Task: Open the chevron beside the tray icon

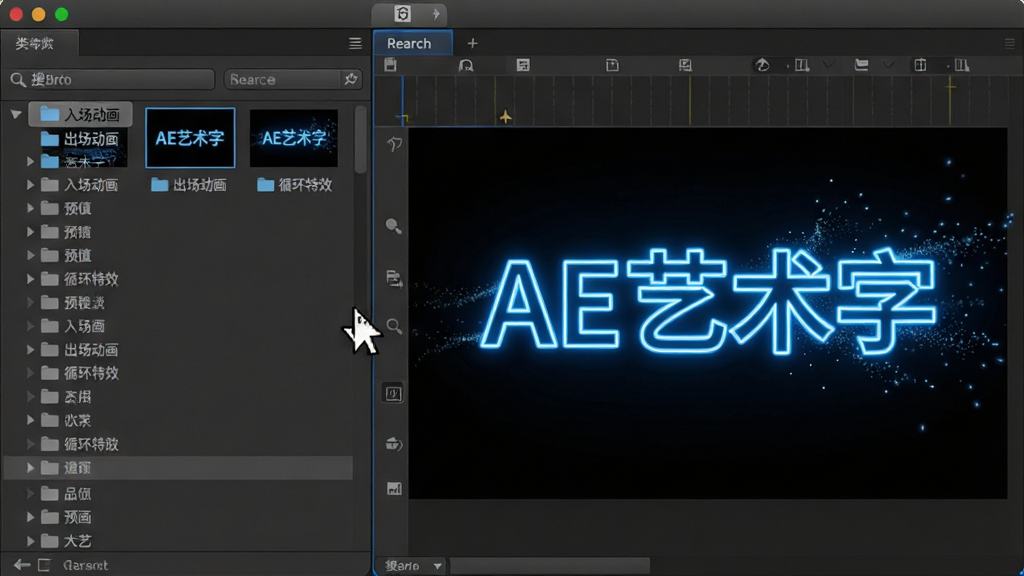Action: [888, 65]
